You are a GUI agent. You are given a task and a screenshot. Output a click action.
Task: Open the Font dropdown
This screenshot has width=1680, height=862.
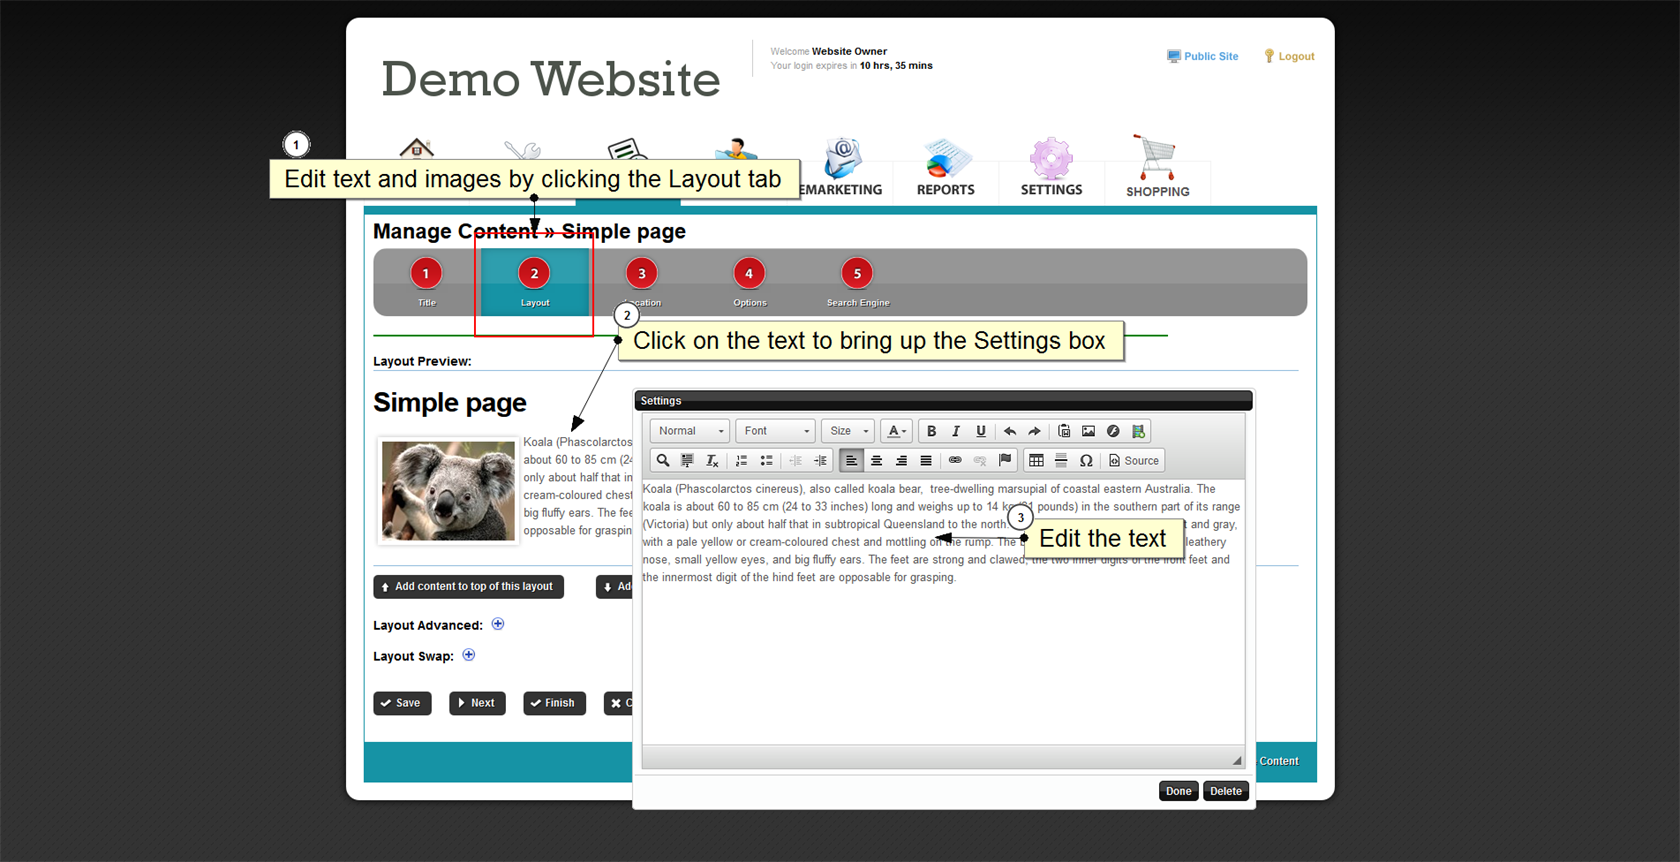coord(776,431)
